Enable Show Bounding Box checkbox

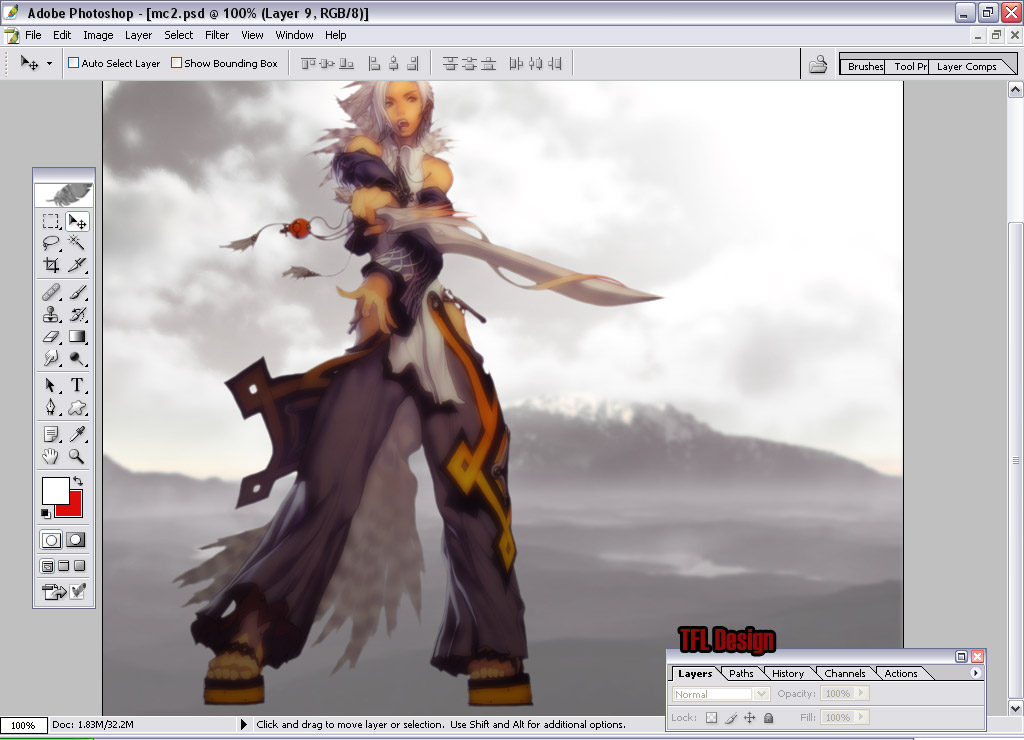(x=176, y=63)
